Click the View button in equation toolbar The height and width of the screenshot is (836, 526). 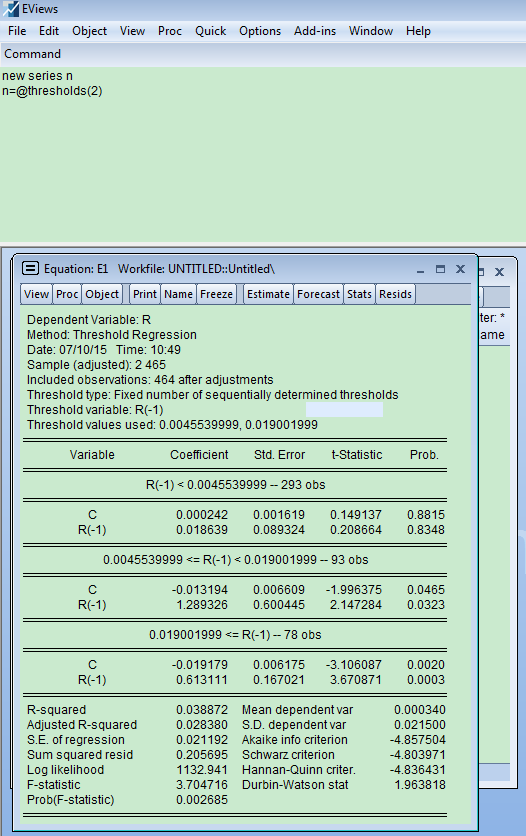(x=36, y=294)
